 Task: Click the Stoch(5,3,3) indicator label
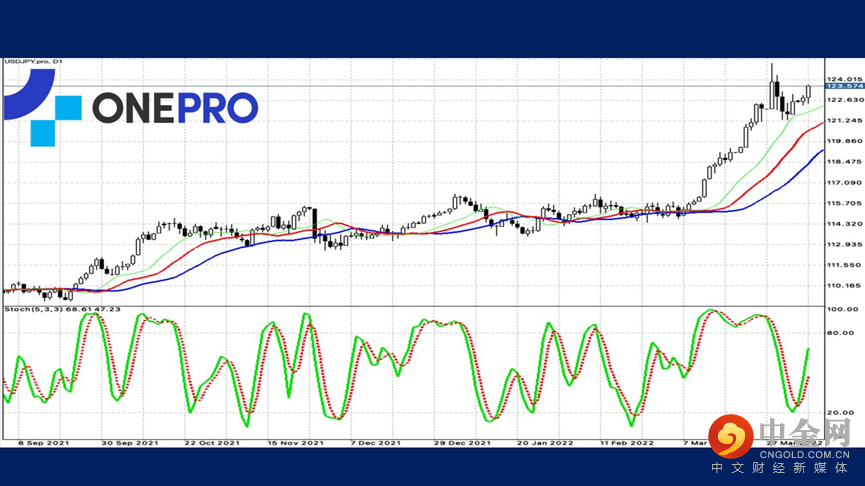[62, 310]
